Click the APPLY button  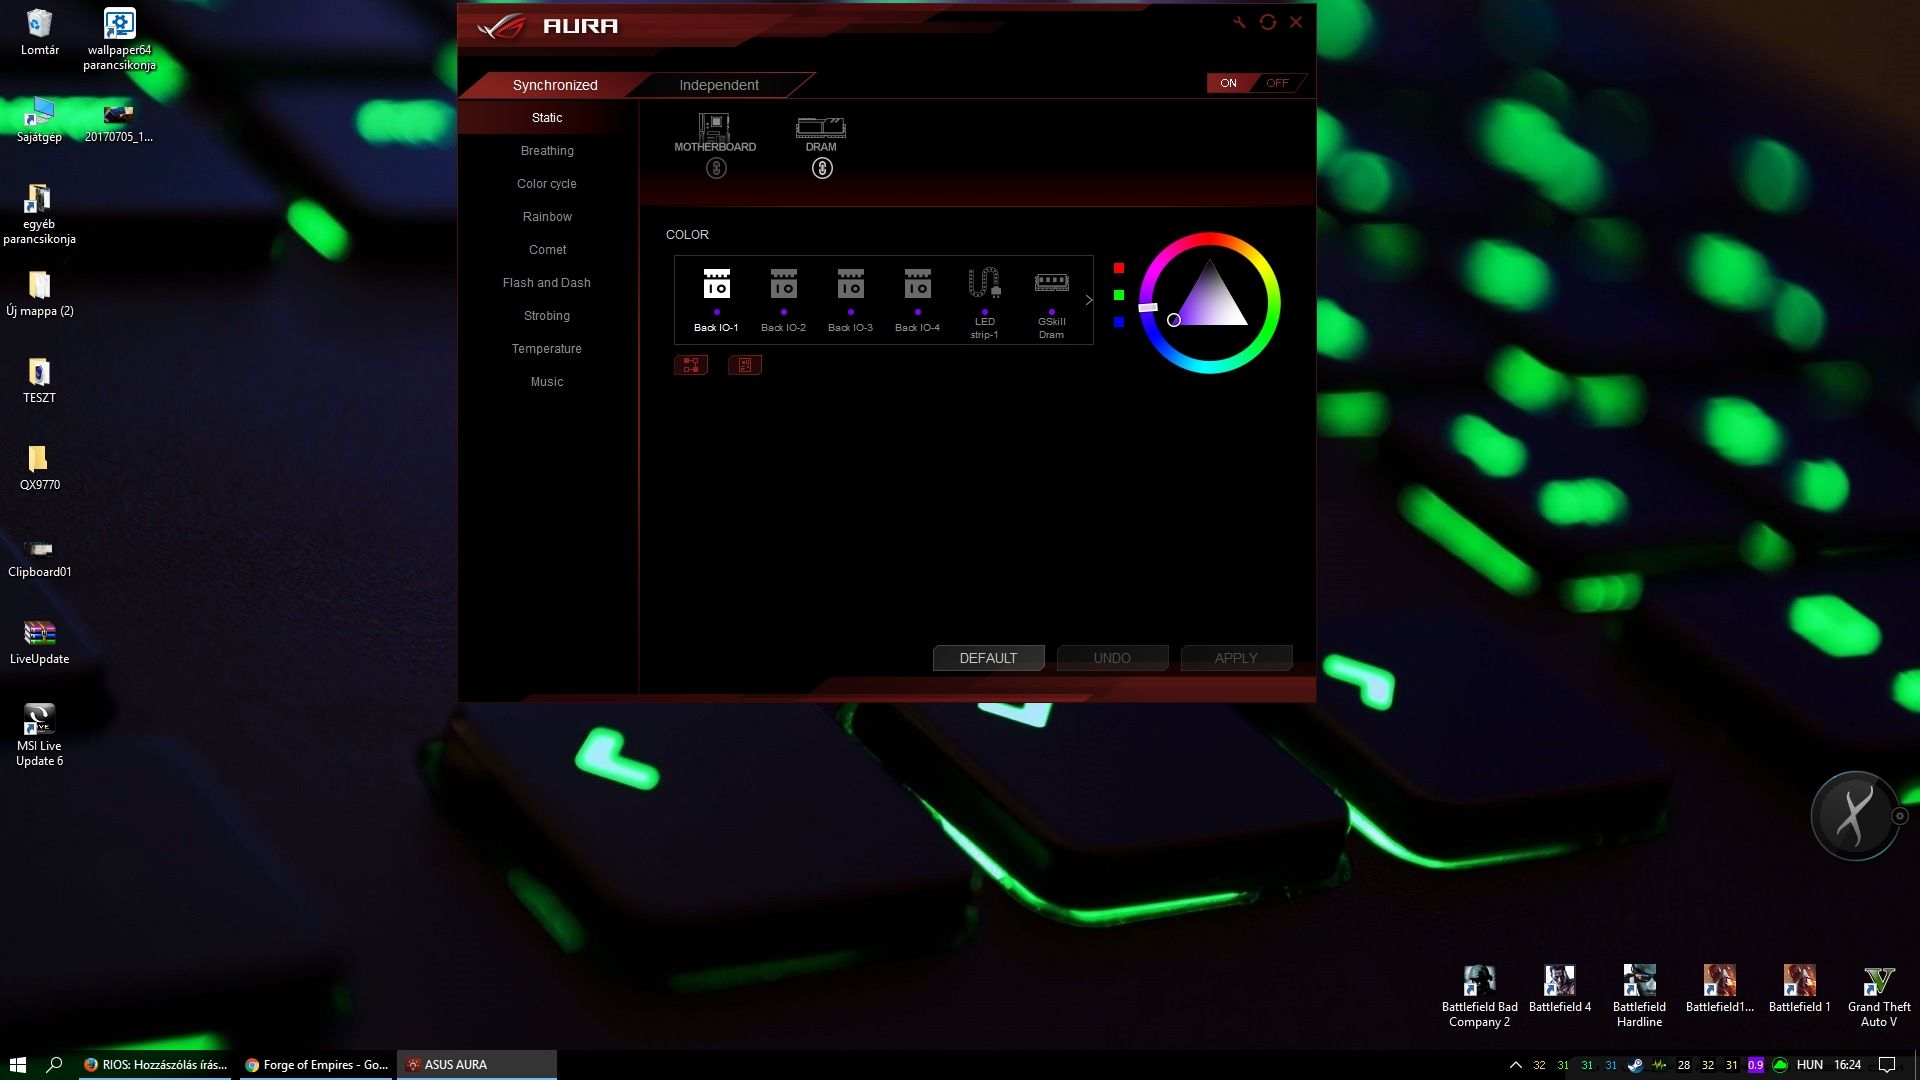pyautogui.click(x=1236, y=658)
